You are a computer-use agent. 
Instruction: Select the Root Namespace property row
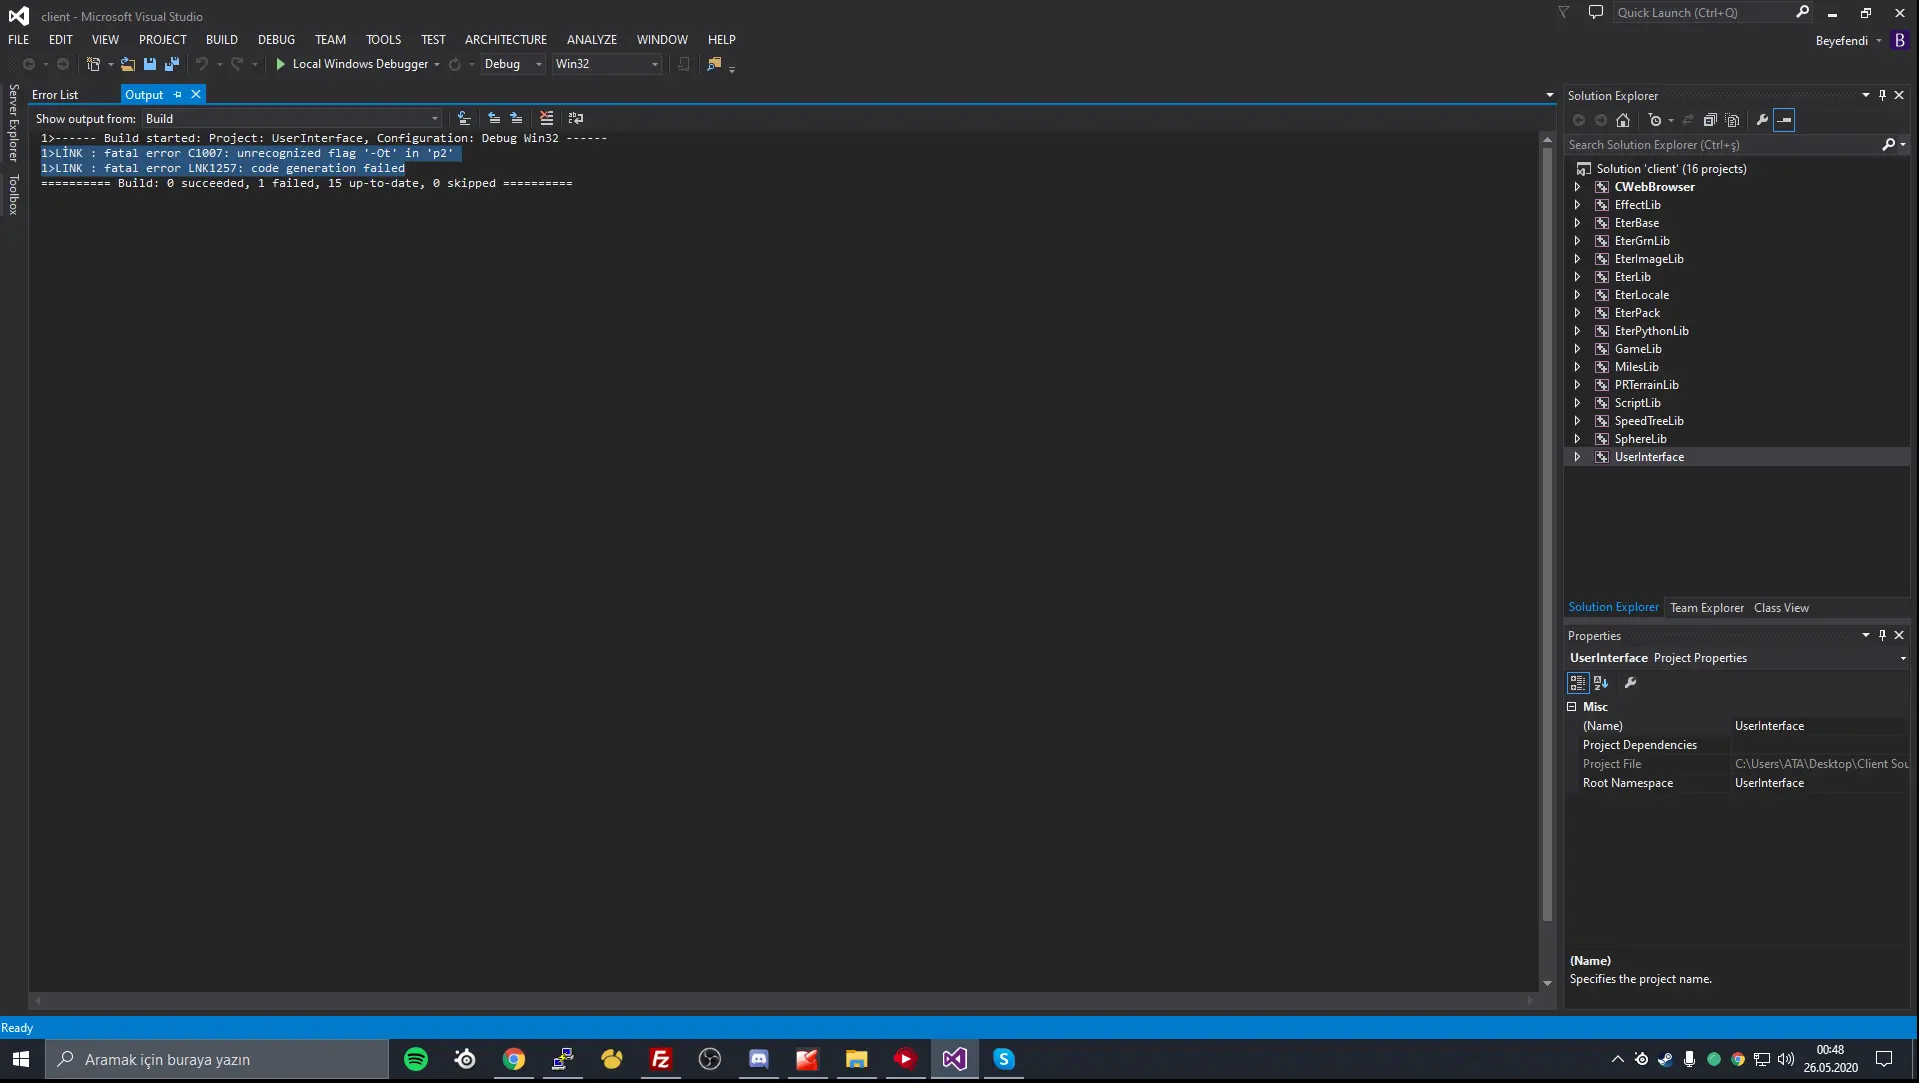pyautogui.click(x=1738, y=783)
